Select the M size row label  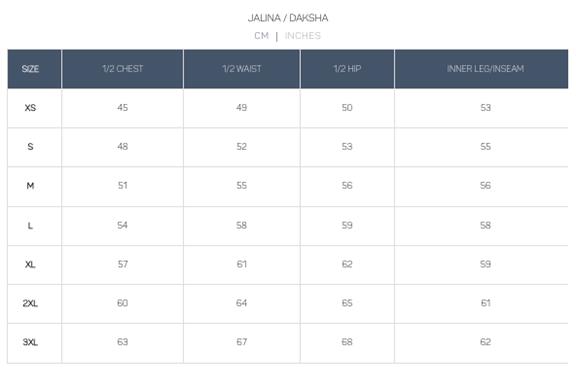click(30, 186)
